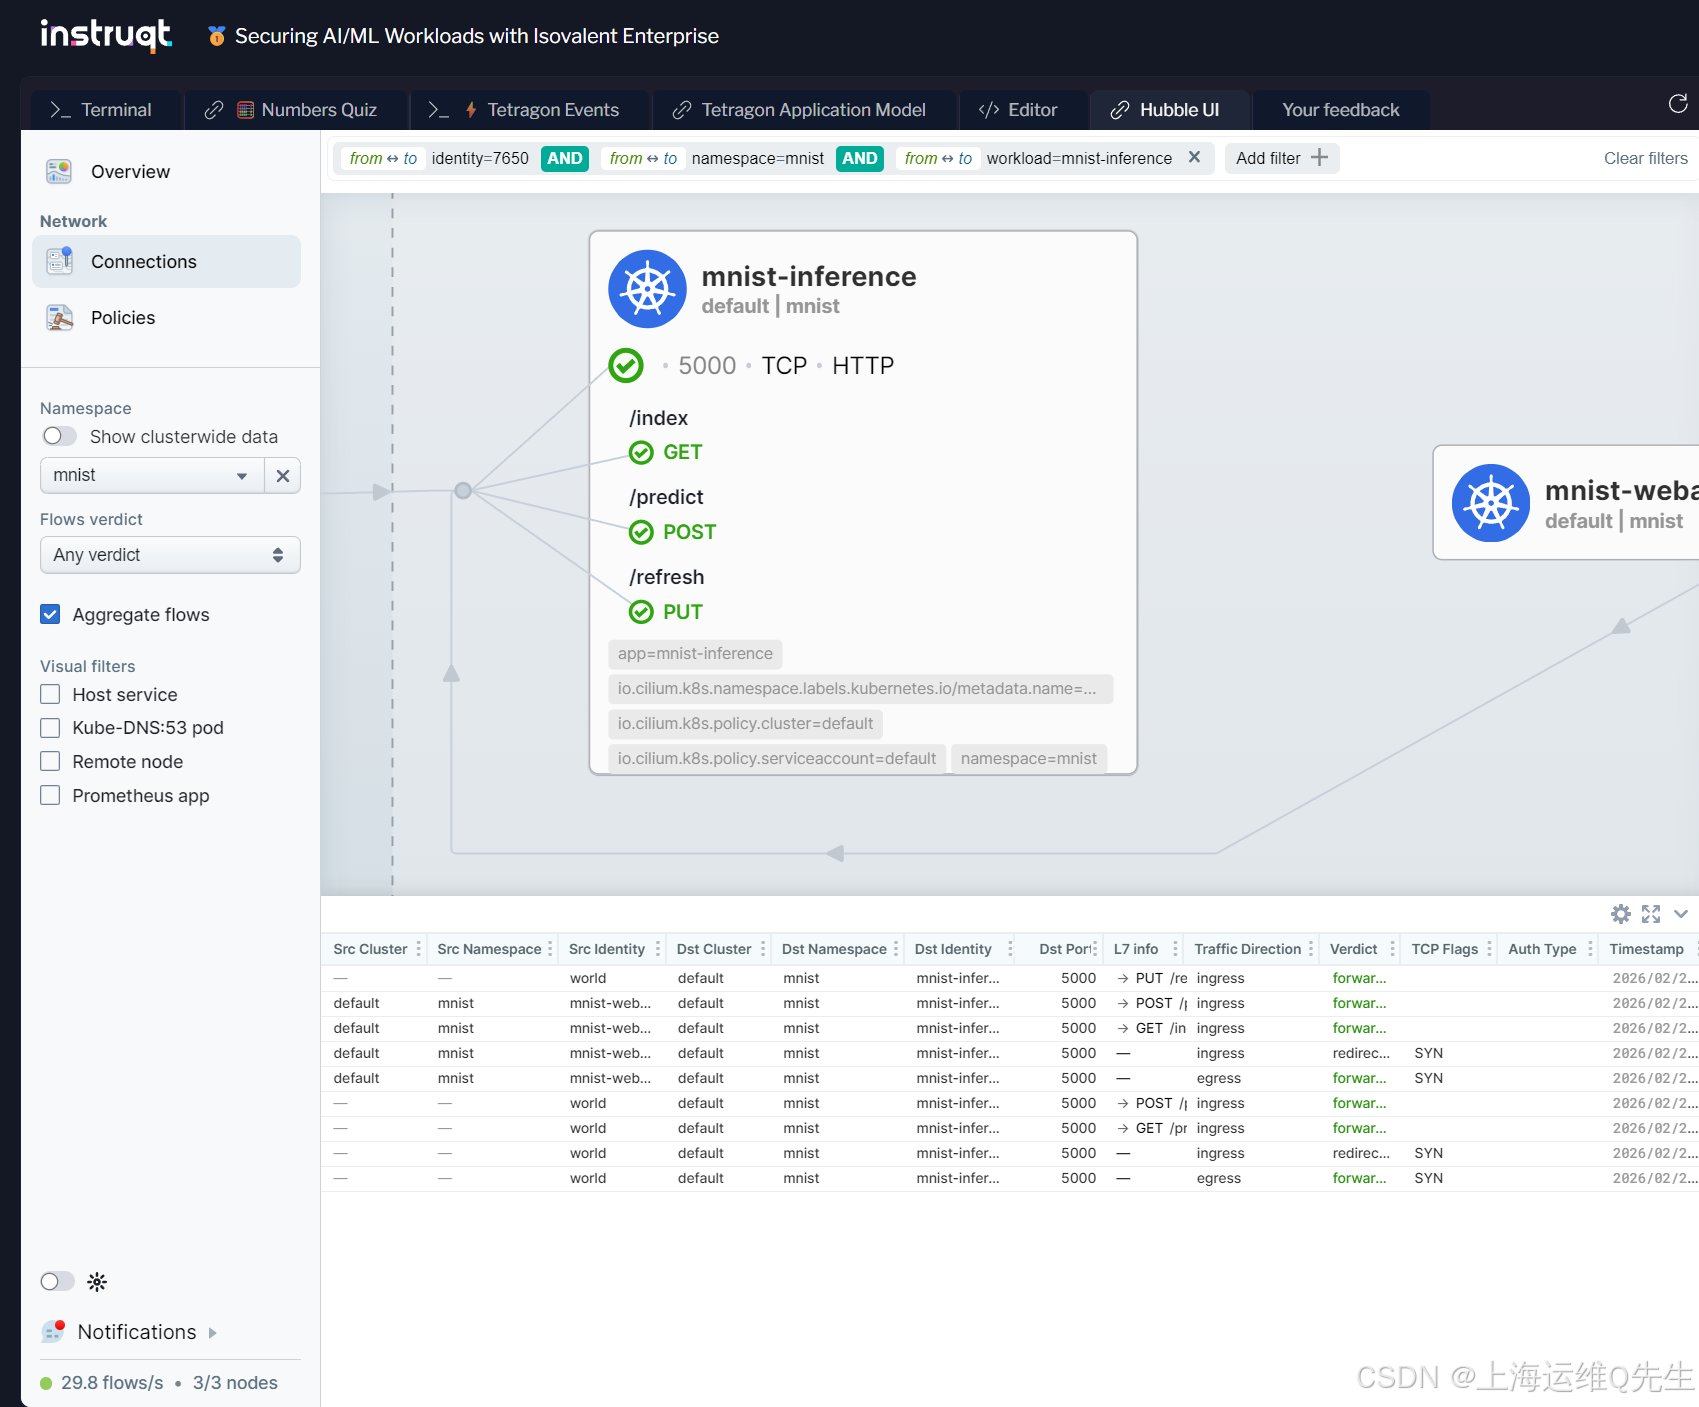Click the identity=7650 filter chip
The width and height of the screenshot is (1699, 1407).
pyautogui.click(x=435, y=158)
